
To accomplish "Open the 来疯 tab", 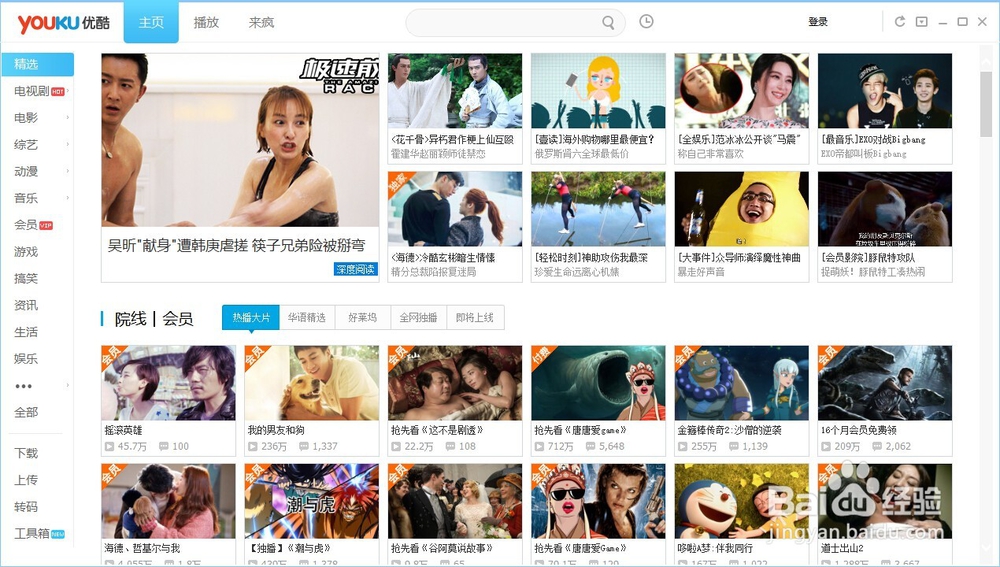I will click(x=261, y=22).
